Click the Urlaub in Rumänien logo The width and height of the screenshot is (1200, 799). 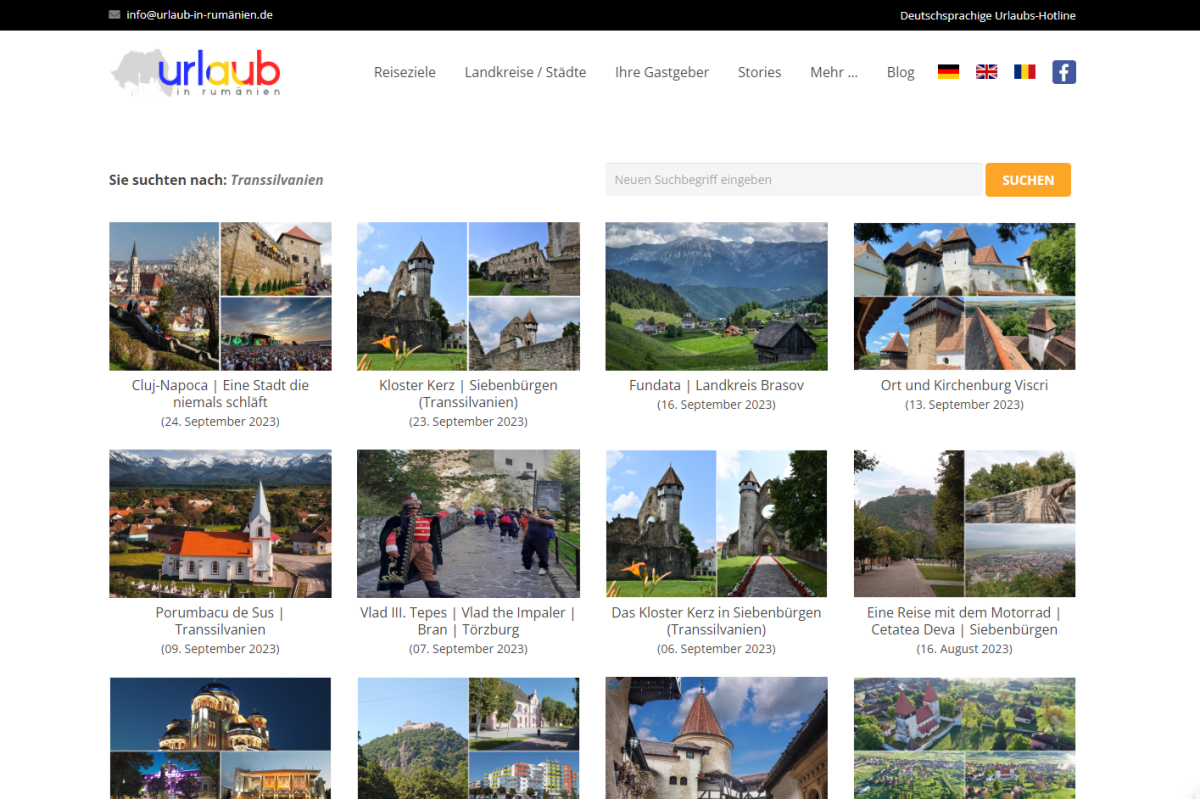click(x=196, y=72)
